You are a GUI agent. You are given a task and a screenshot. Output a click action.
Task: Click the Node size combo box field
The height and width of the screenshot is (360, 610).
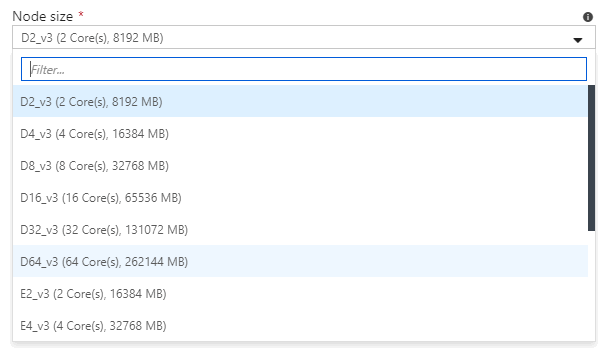[304, 37]
